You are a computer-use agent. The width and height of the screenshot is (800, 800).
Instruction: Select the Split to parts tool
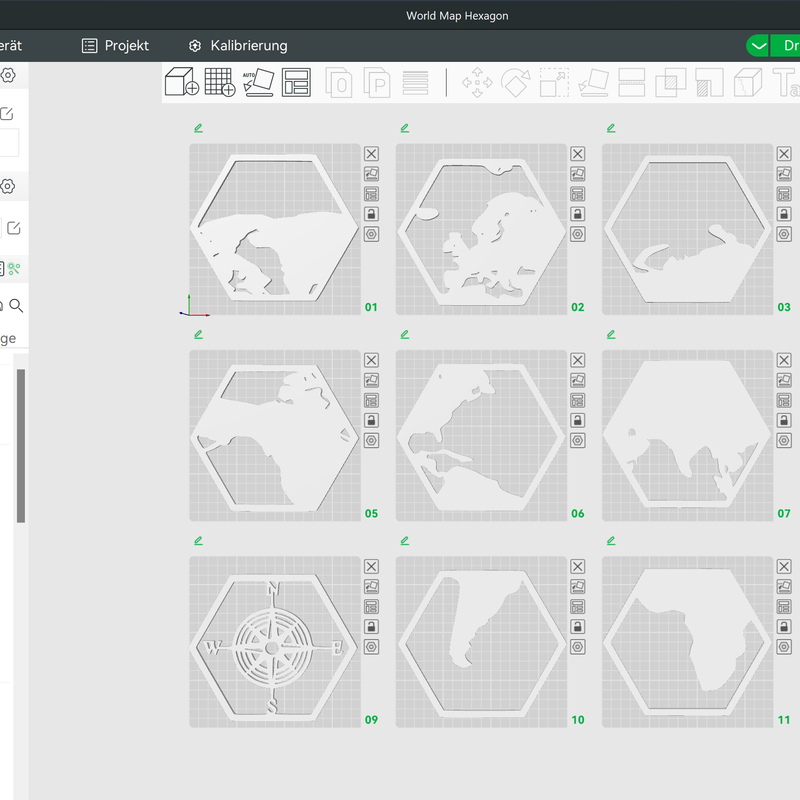coord(377,82)
